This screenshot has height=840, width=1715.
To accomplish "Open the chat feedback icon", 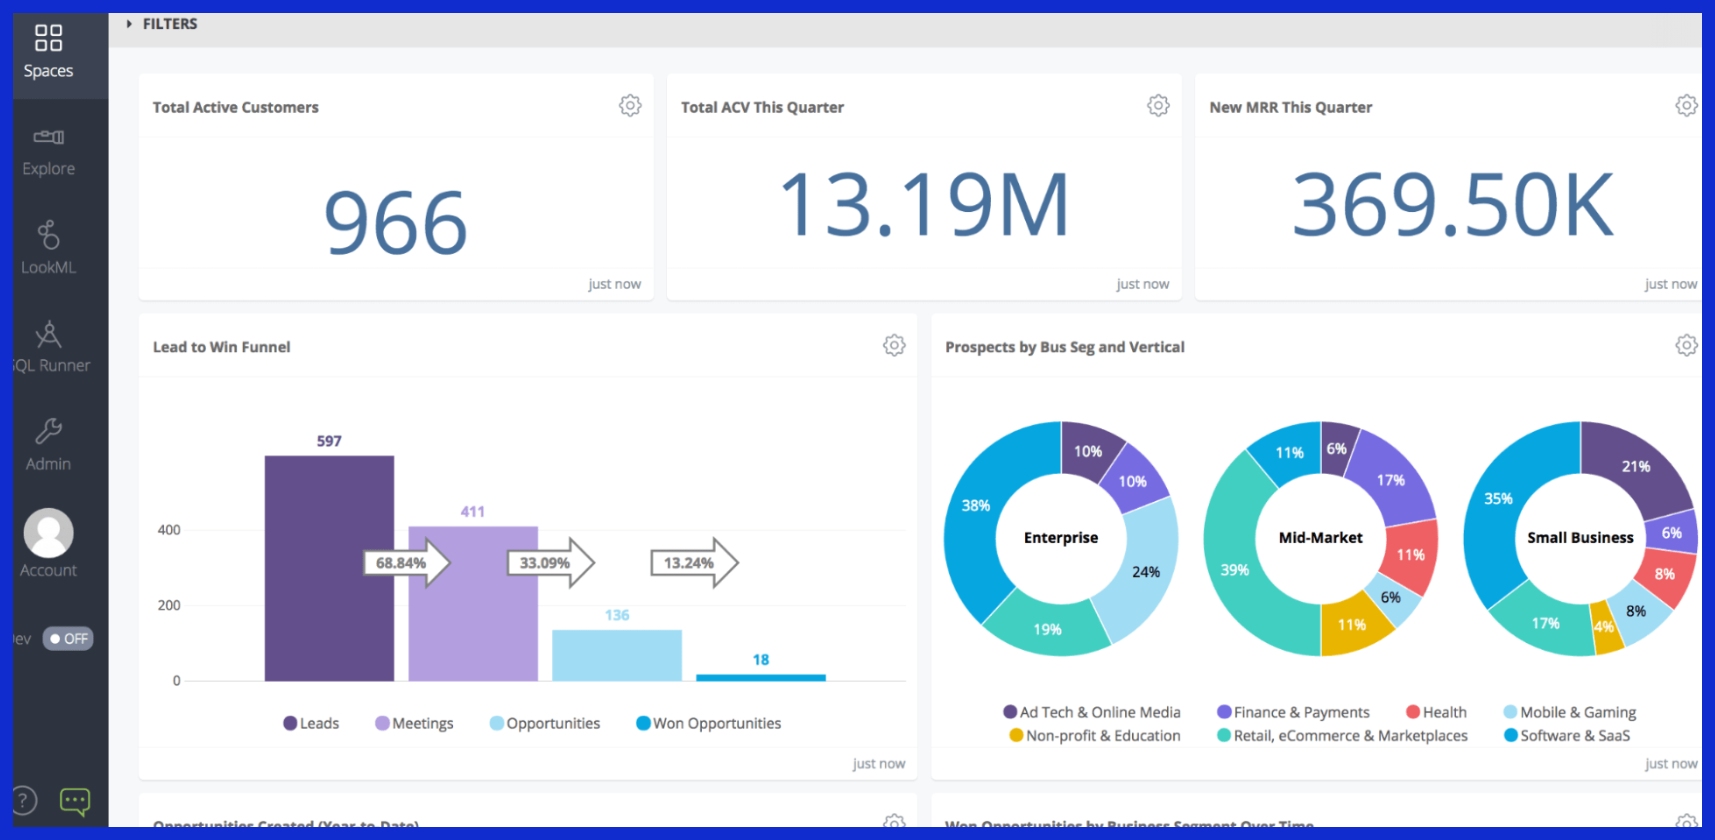I will click(75, 801).
